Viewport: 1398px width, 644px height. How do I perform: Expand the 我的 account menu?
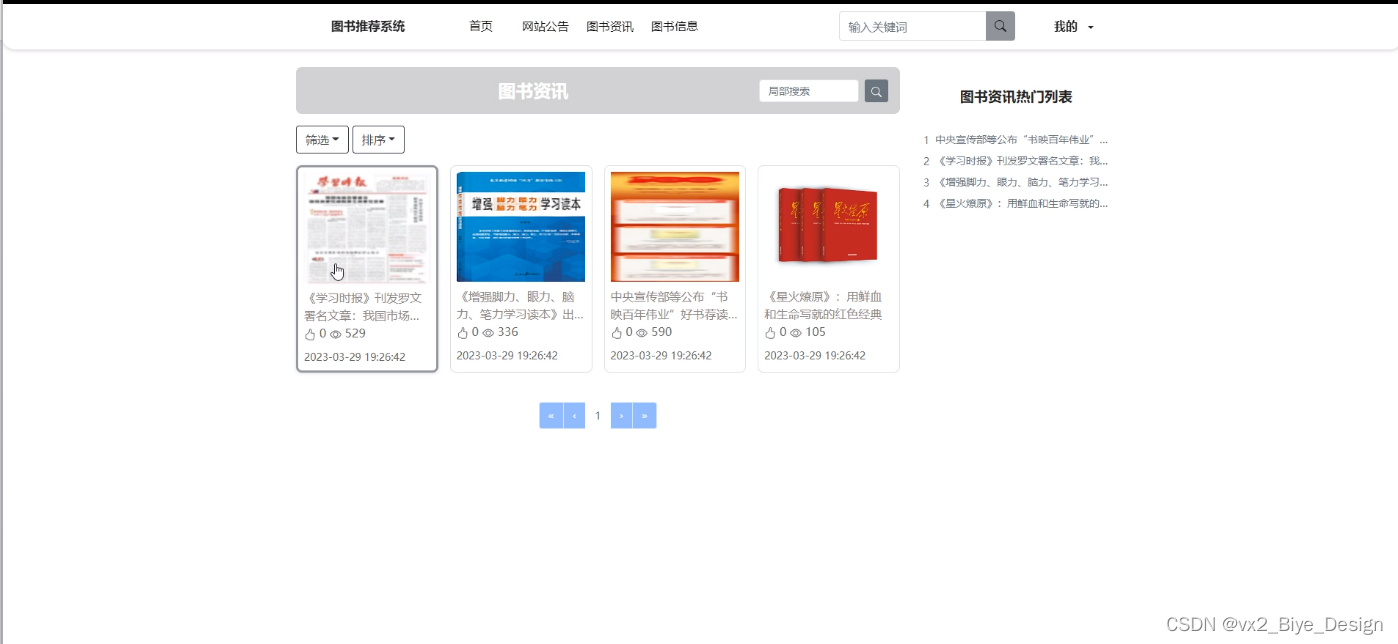pos(1074,27)
